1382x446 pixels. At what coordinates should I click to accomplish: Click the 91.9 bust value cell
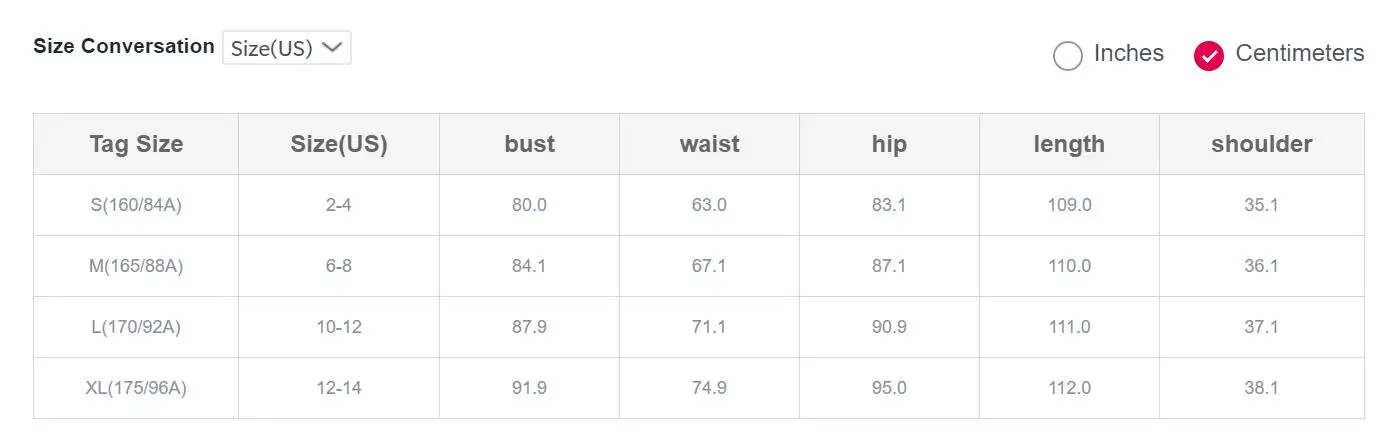(x=529, y=388)
